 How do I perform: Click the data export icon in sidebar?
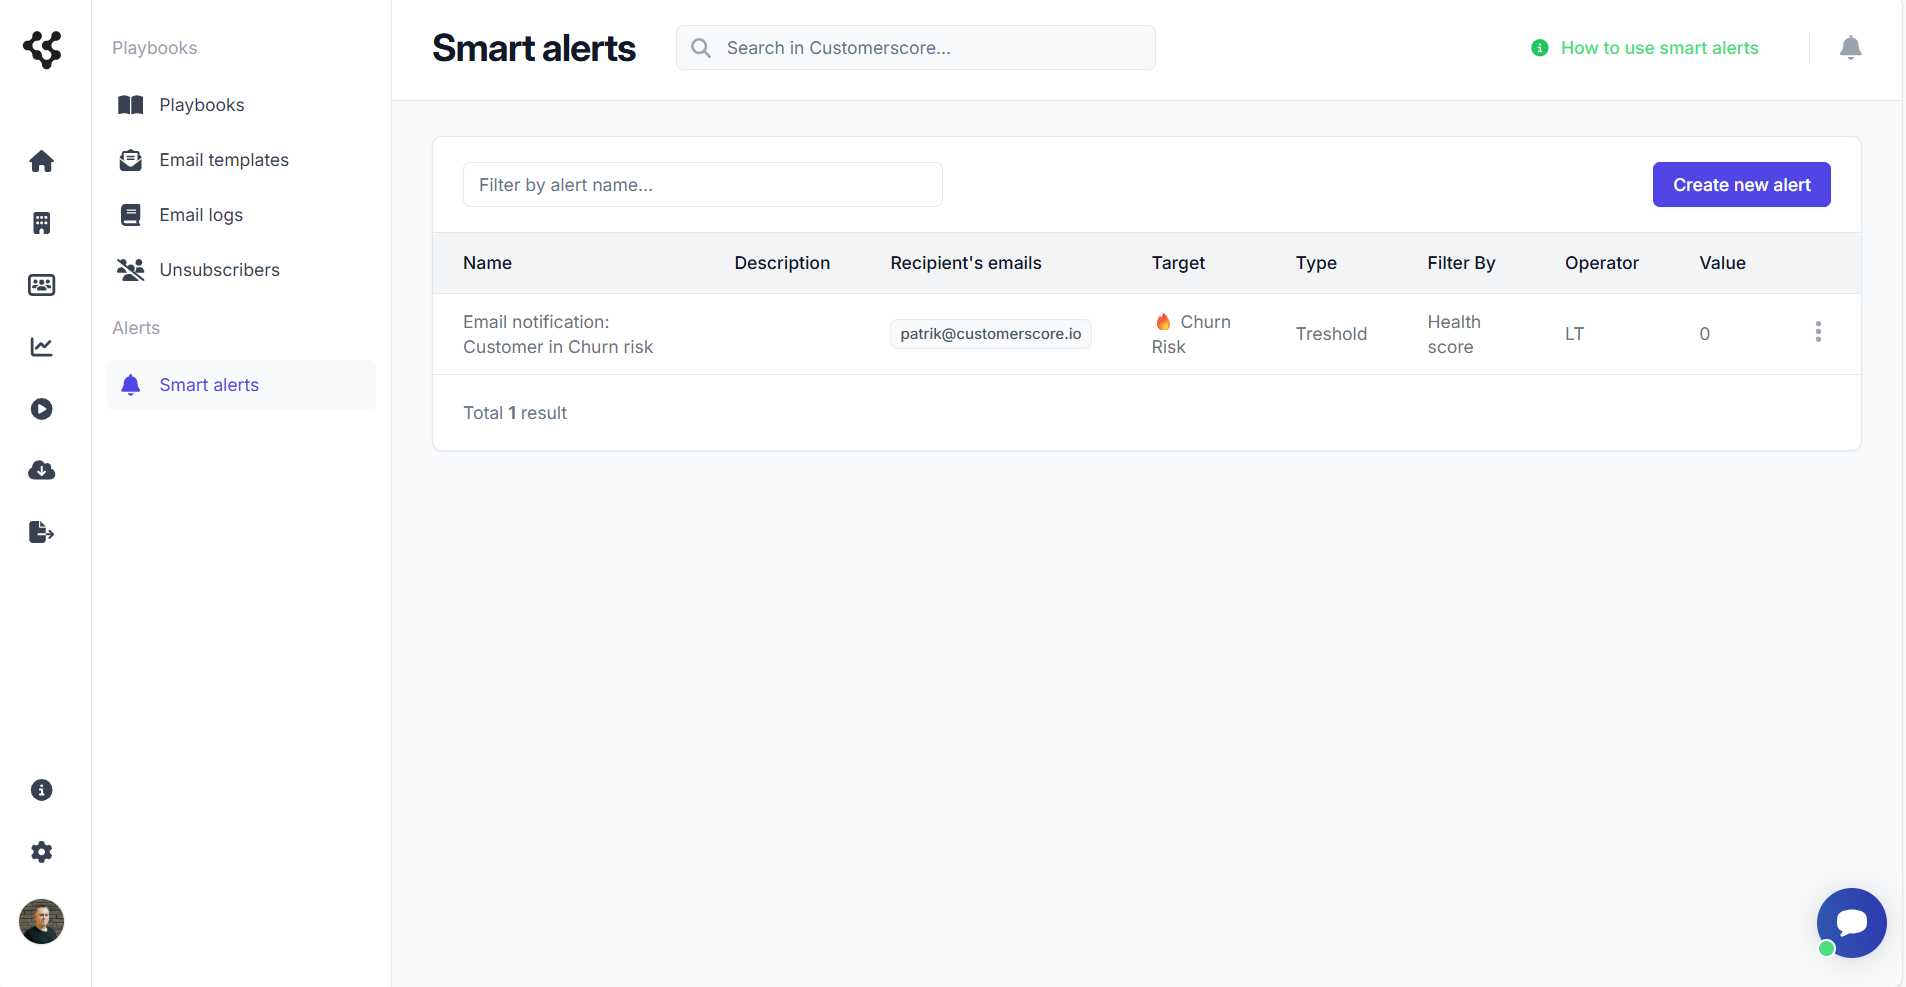(41, 532)
